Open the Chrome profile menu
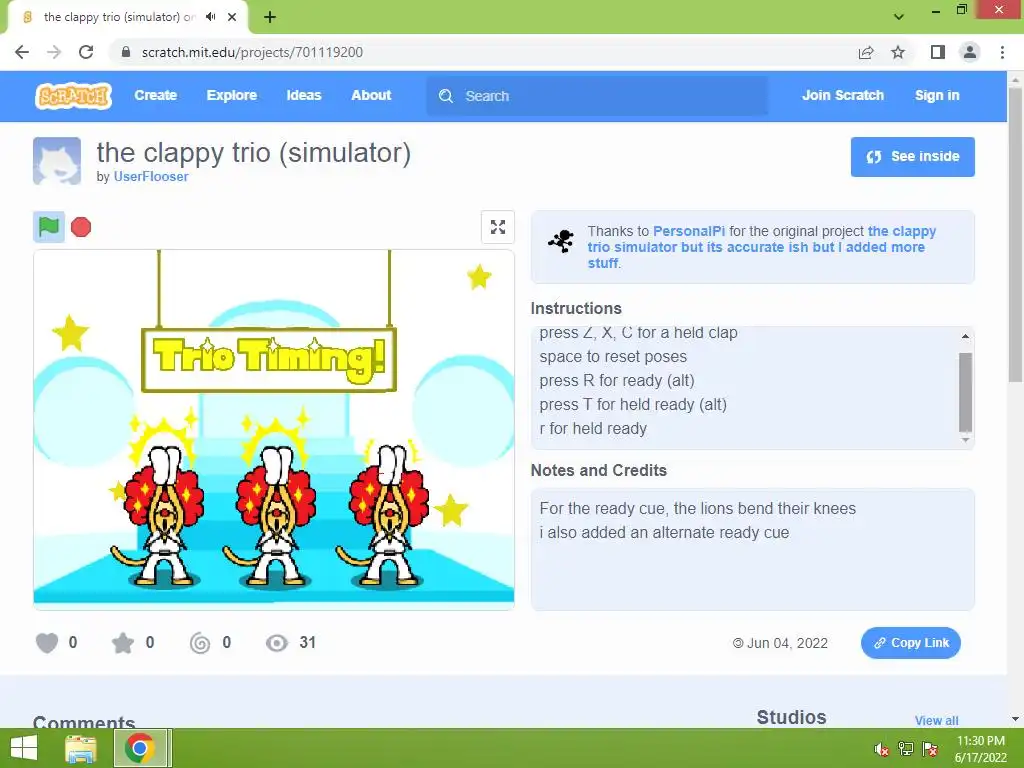The height and width of the screenshot is (768, 1024). [970, 52]
